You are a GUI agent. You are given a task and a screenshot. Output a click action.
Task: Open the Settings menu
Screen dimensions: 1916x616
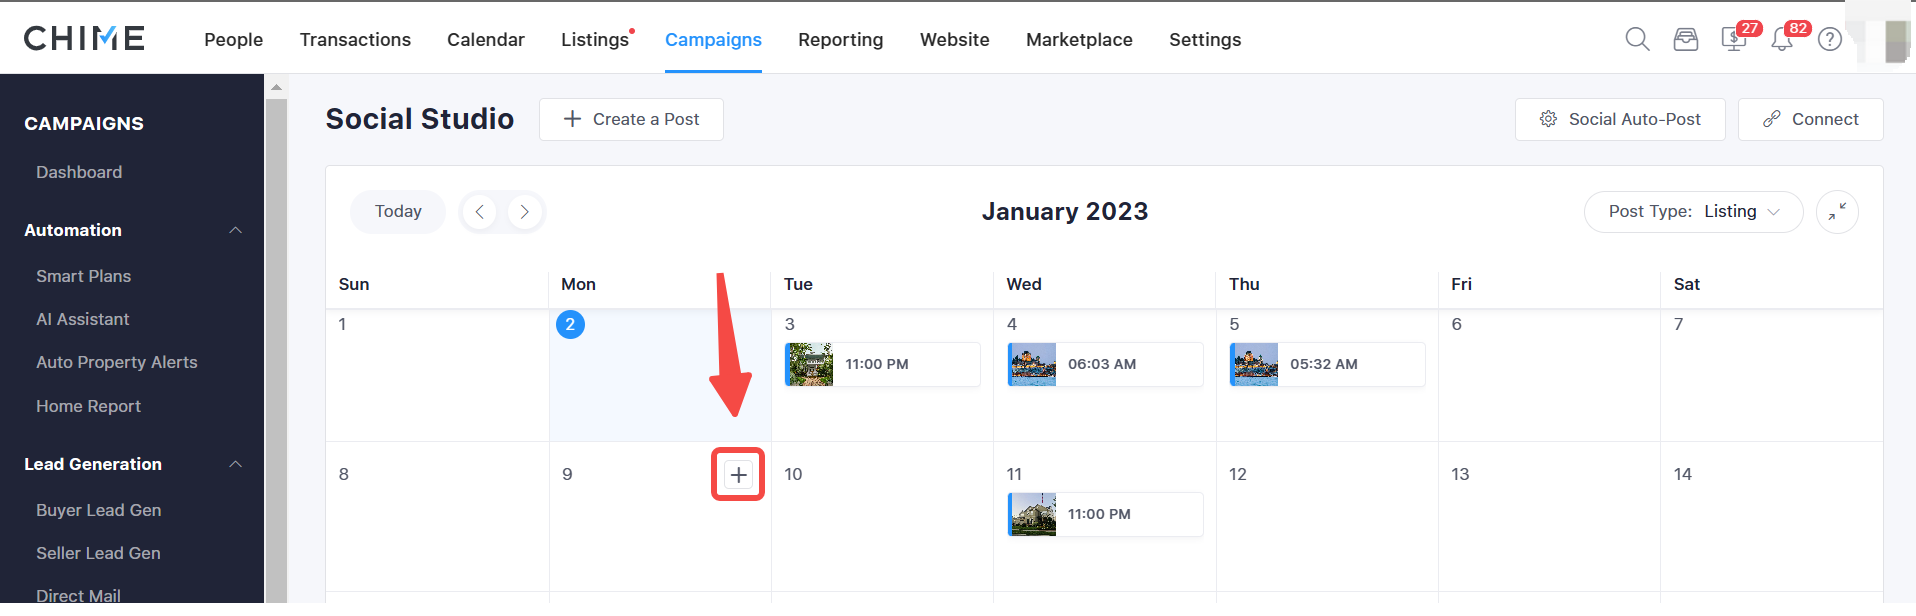pos(1205,40)
